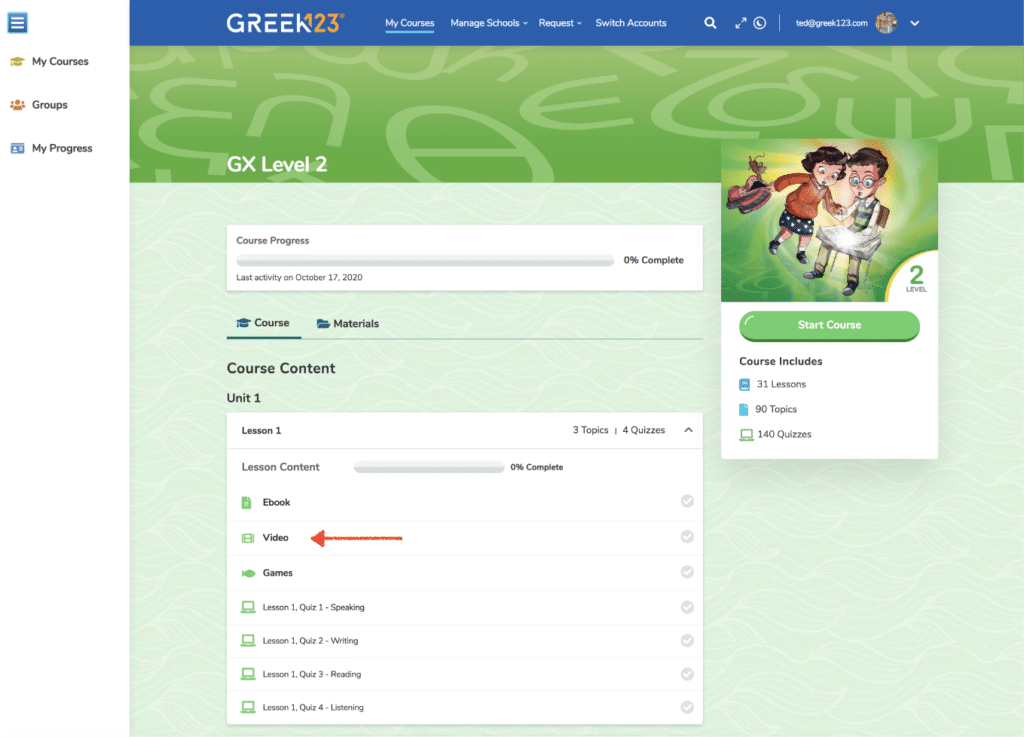This screenshot has width=1024, height=737.
Task: Click 'Last activity on October 17, 2020' text
Action: coord(299,277)
